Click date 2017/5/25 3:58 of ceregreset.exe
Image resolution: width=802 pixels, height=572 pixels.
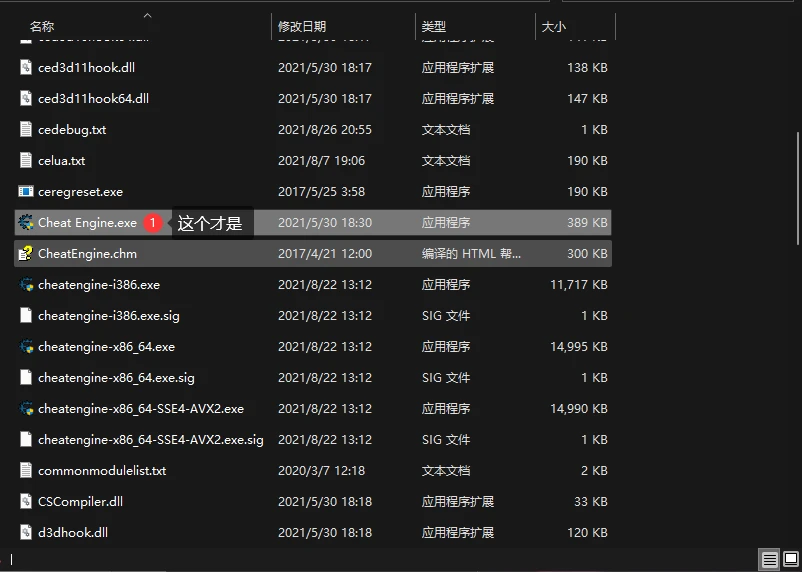point(322,191)
